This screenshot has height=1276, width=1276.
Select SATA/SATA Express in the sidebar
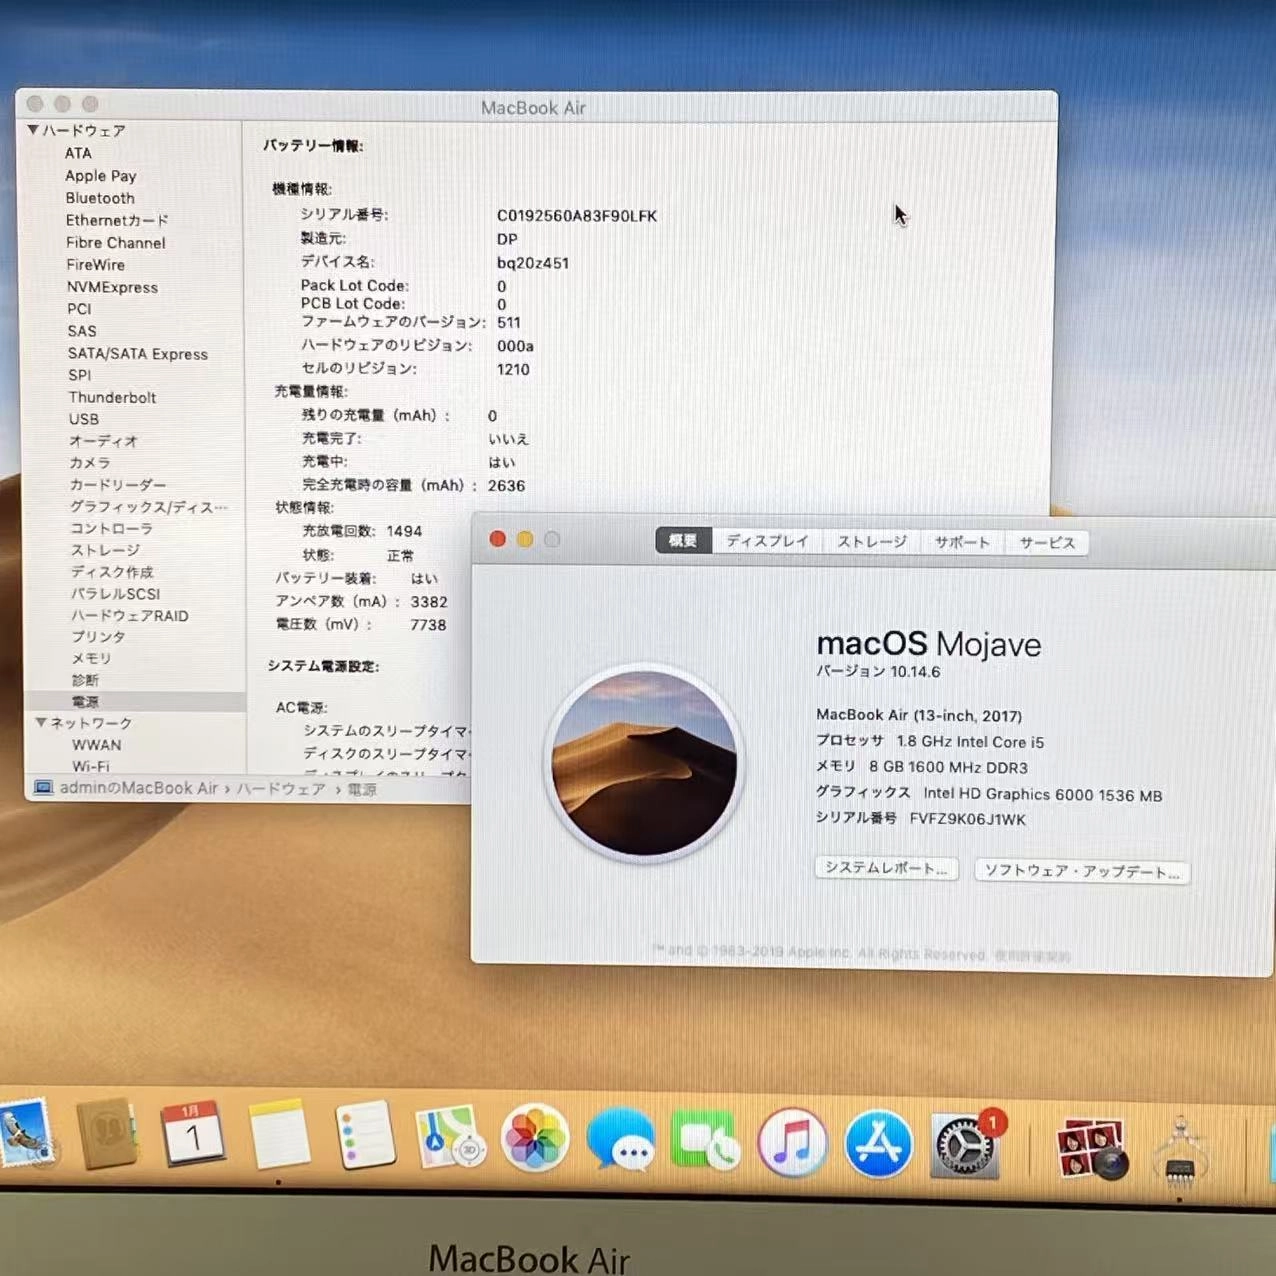pos(138,354)
